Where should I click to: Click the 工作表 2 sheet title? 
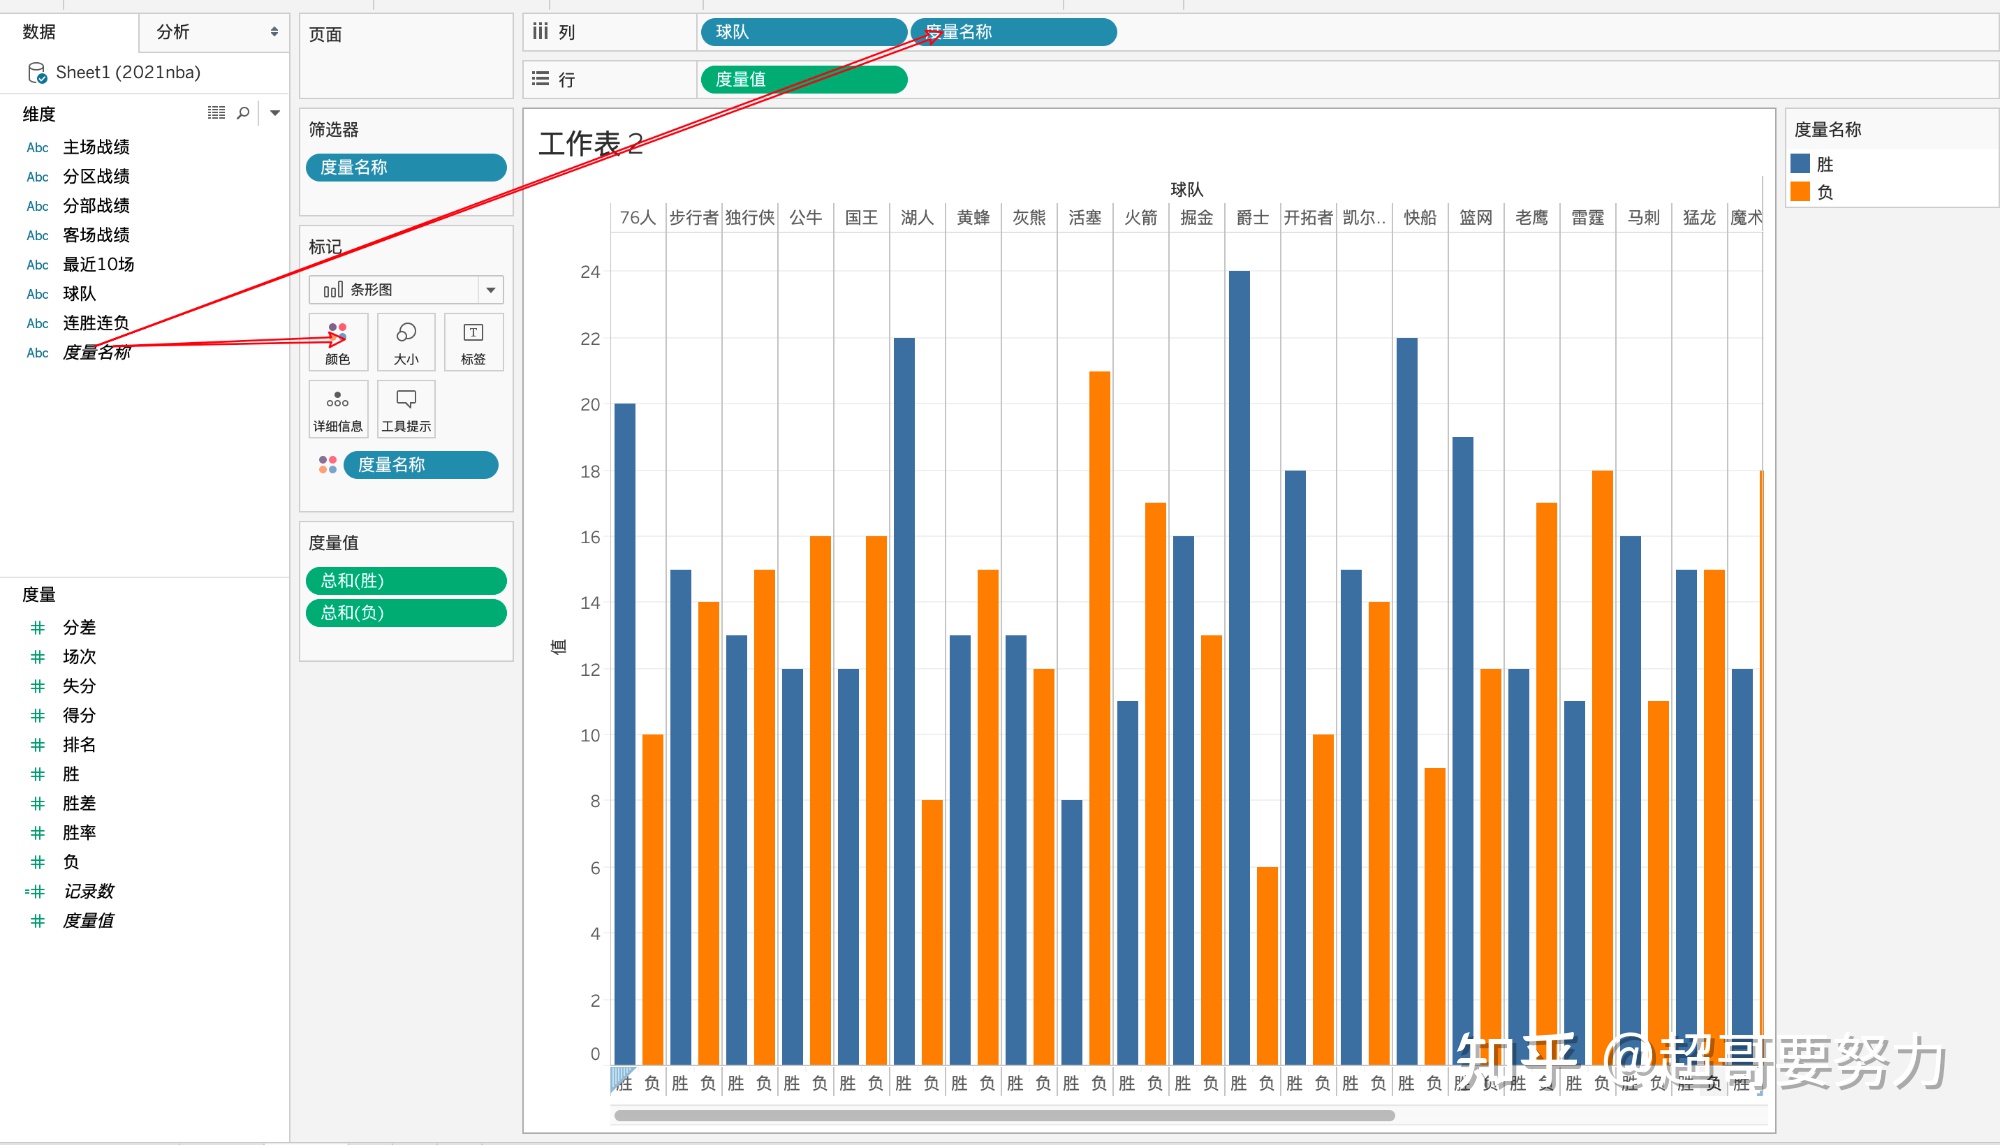pos(590,144)
